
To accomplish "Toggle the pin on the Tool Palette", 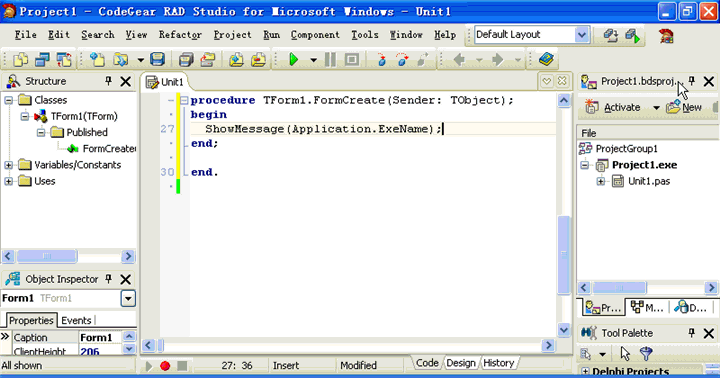I will click(692, 333).
